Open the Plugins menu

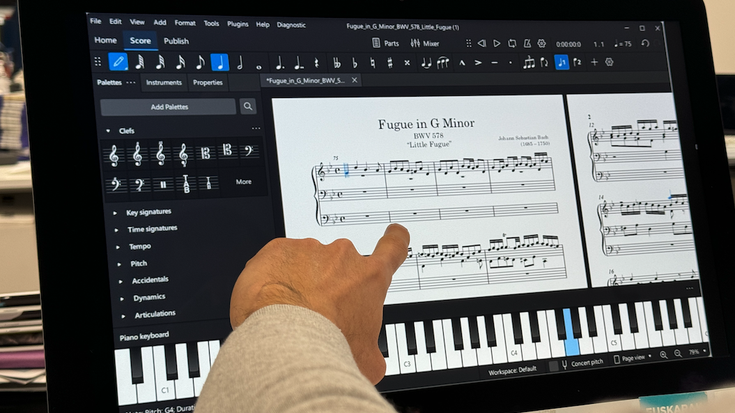point(238,24)
